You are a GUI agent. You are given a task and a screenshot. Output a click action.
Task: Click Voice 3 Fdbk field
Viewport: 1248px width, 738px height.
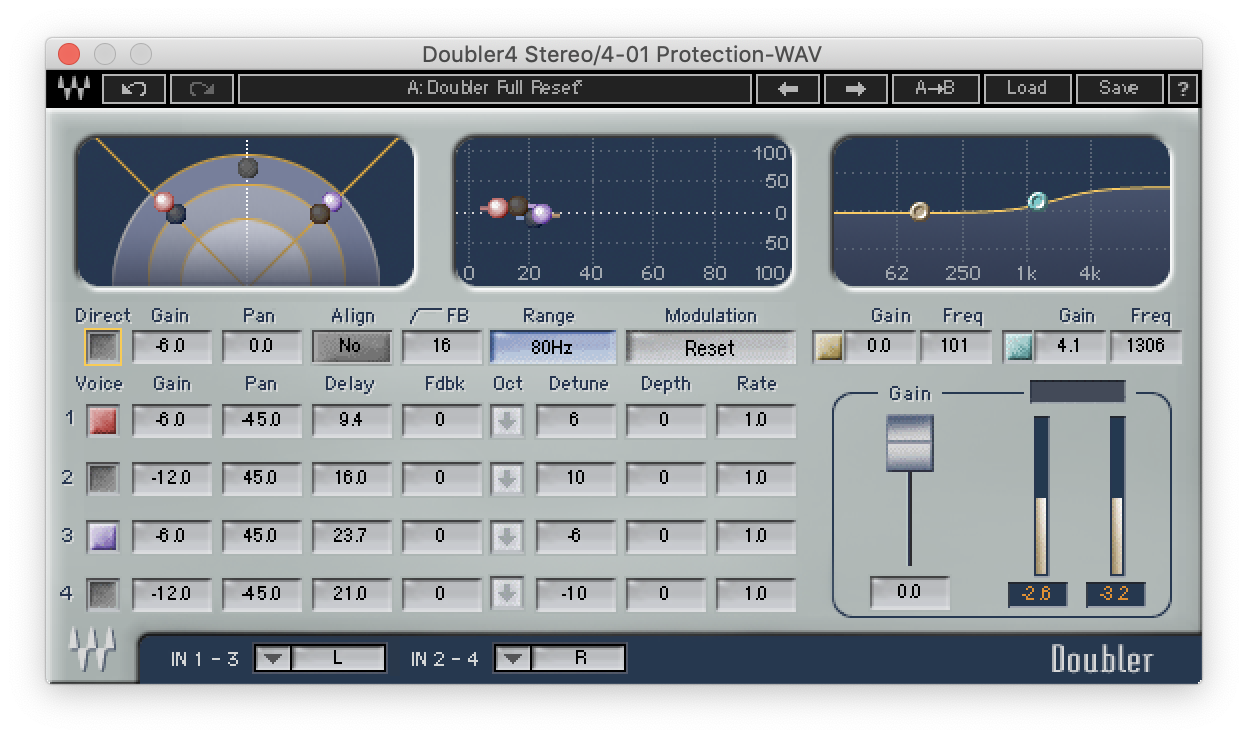[441, 537]
